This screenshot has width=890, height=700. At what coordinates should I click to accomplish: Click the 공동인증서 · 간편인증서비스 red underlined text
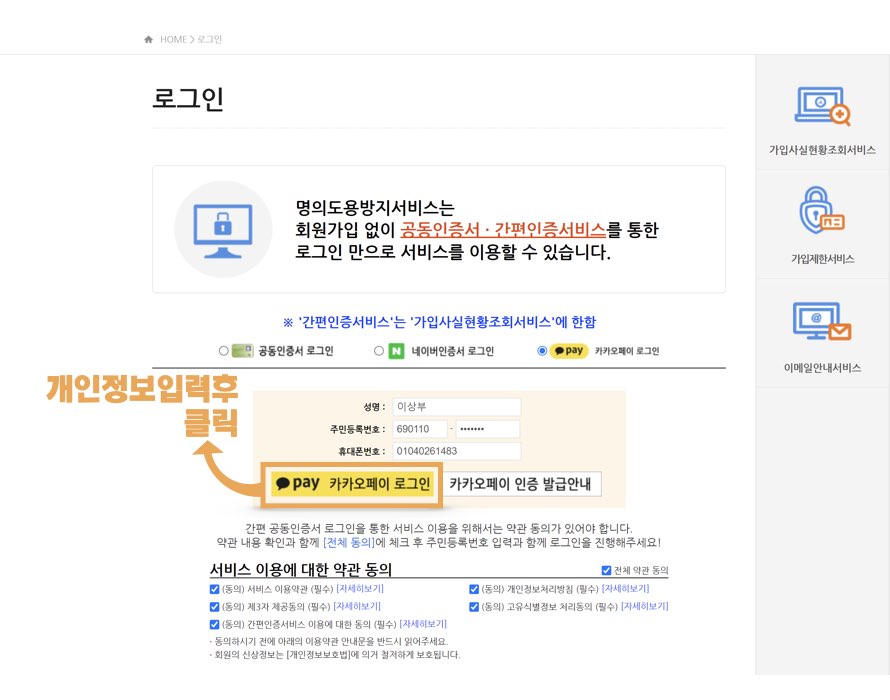pyautogui.click(x=503, y=229)
